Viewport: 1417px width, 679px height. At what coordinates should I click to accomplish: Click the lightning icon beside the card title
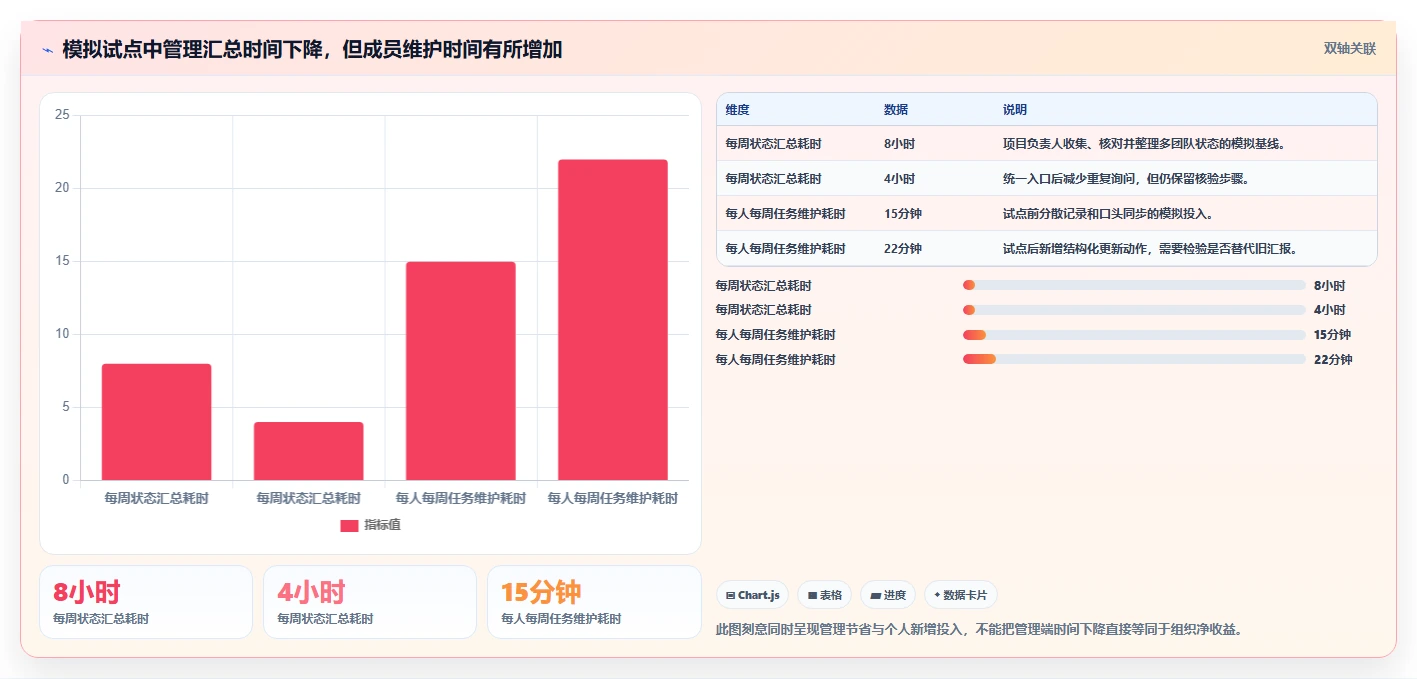click(47, 49)
